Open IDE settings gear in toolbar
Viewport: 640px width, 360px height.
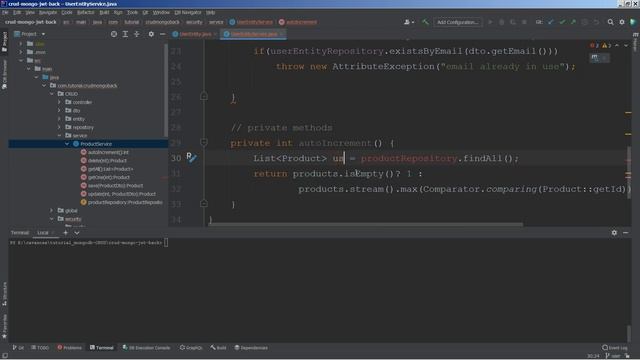(x=622, y=22)
